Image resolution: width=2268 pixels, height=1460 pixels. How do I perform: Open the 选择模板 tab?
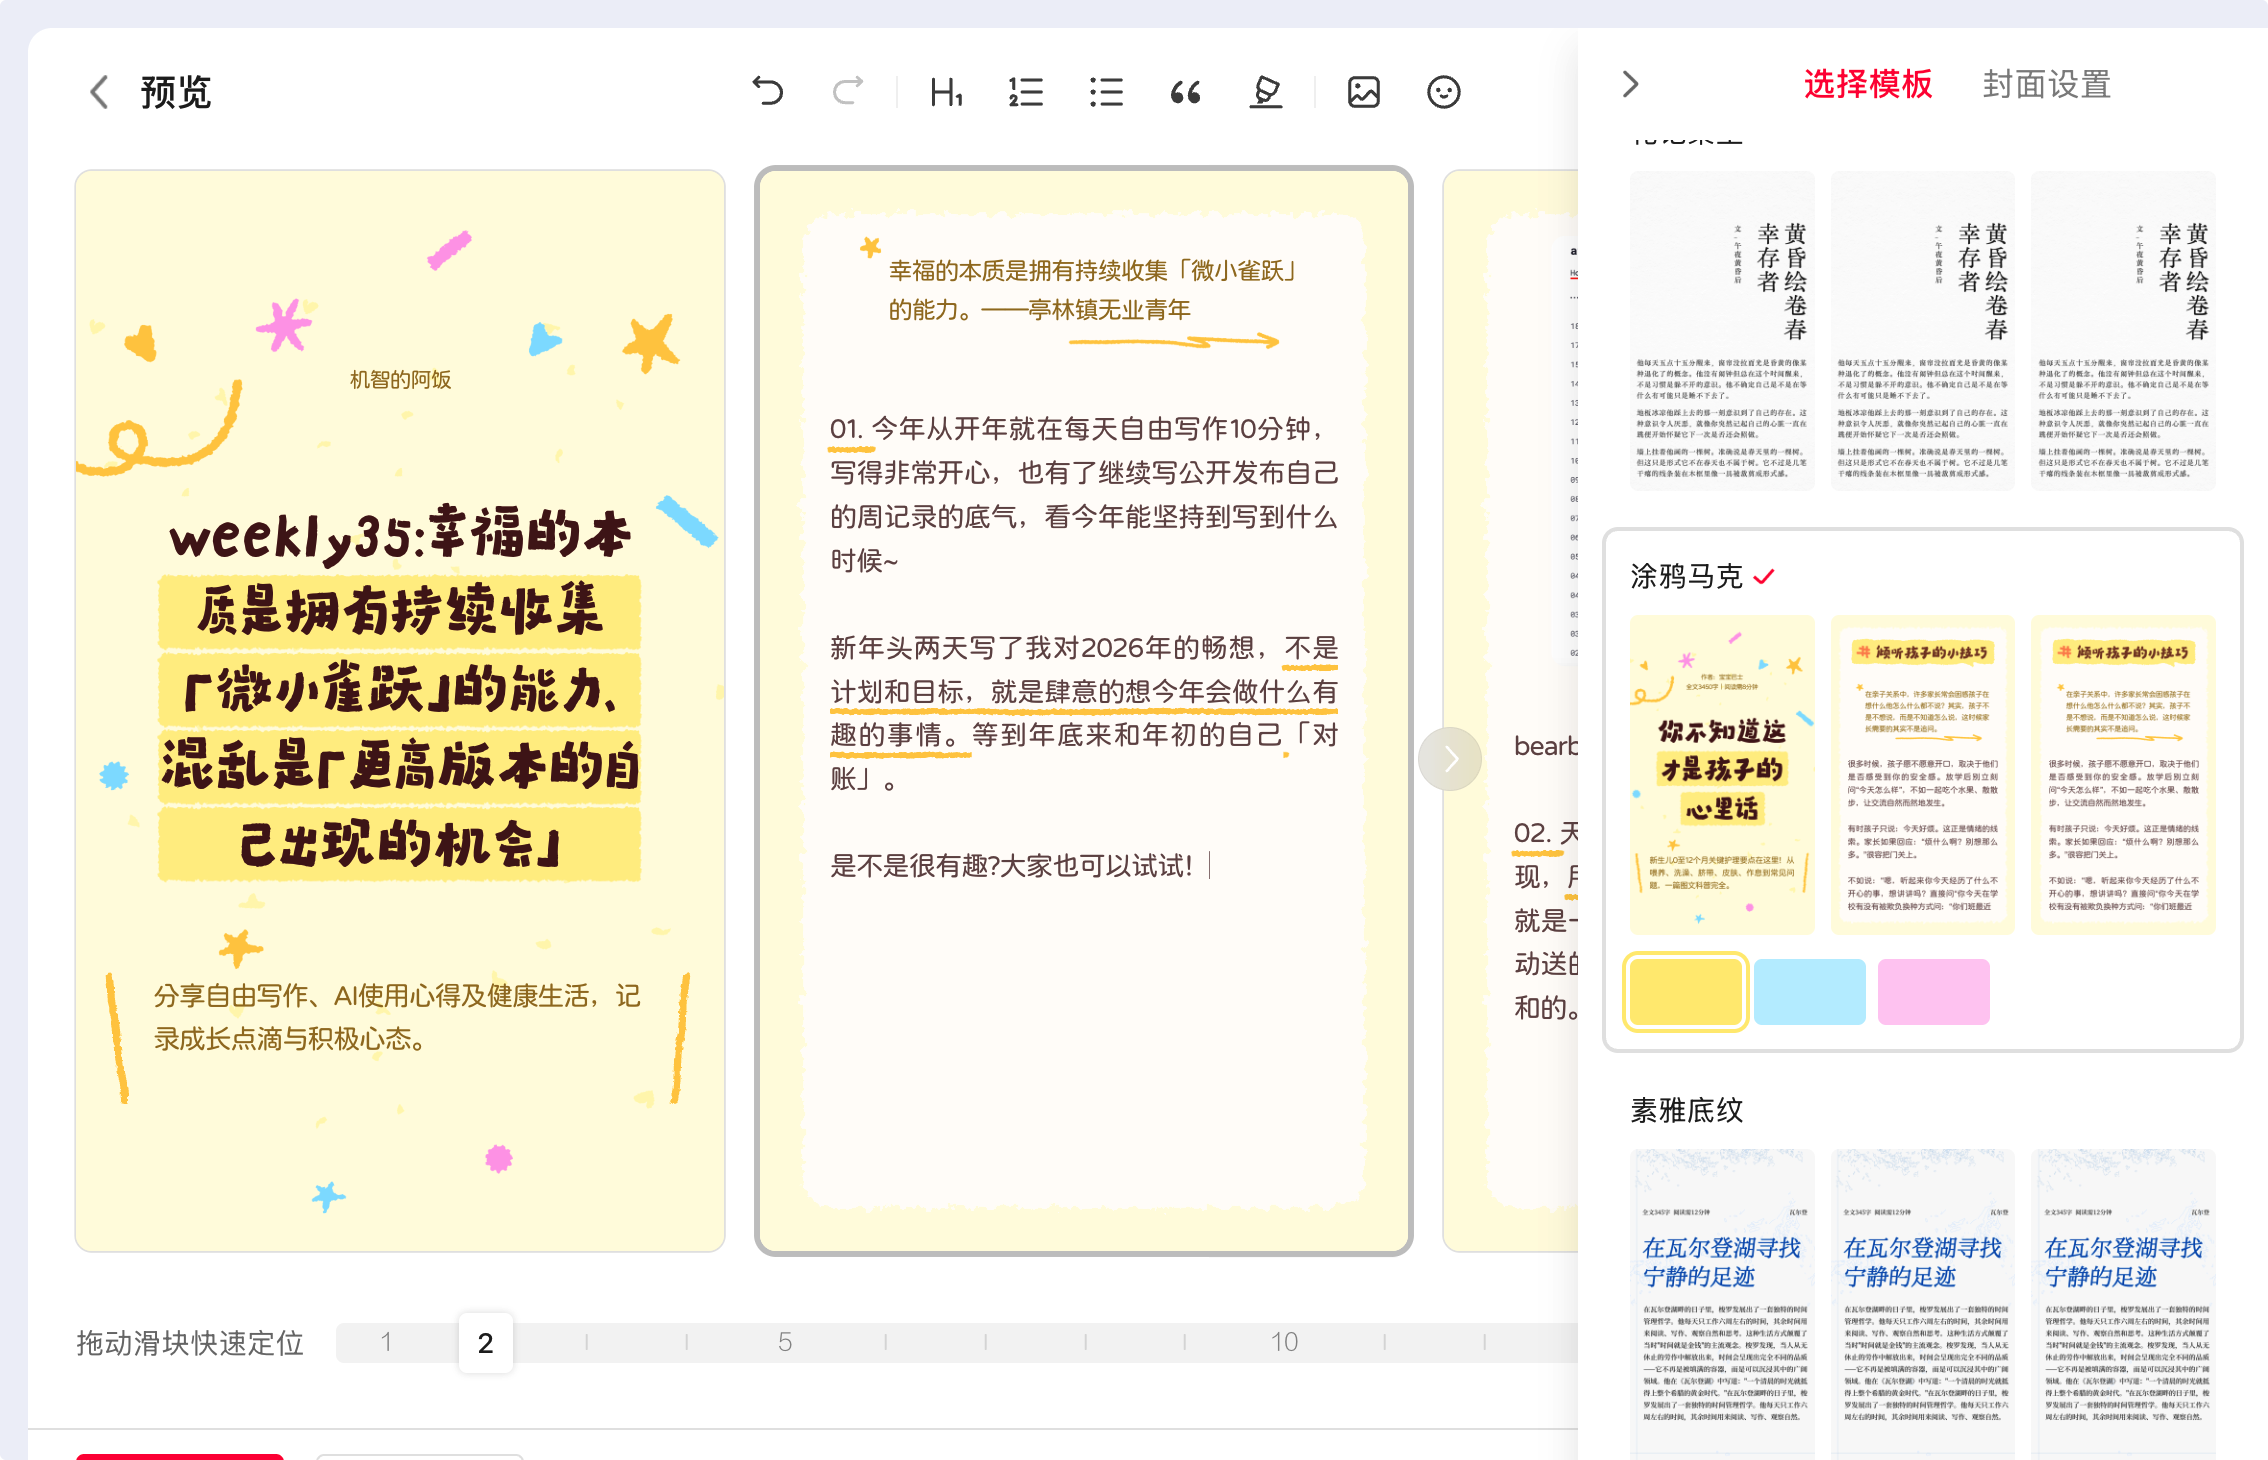(x=1867, y=84)
